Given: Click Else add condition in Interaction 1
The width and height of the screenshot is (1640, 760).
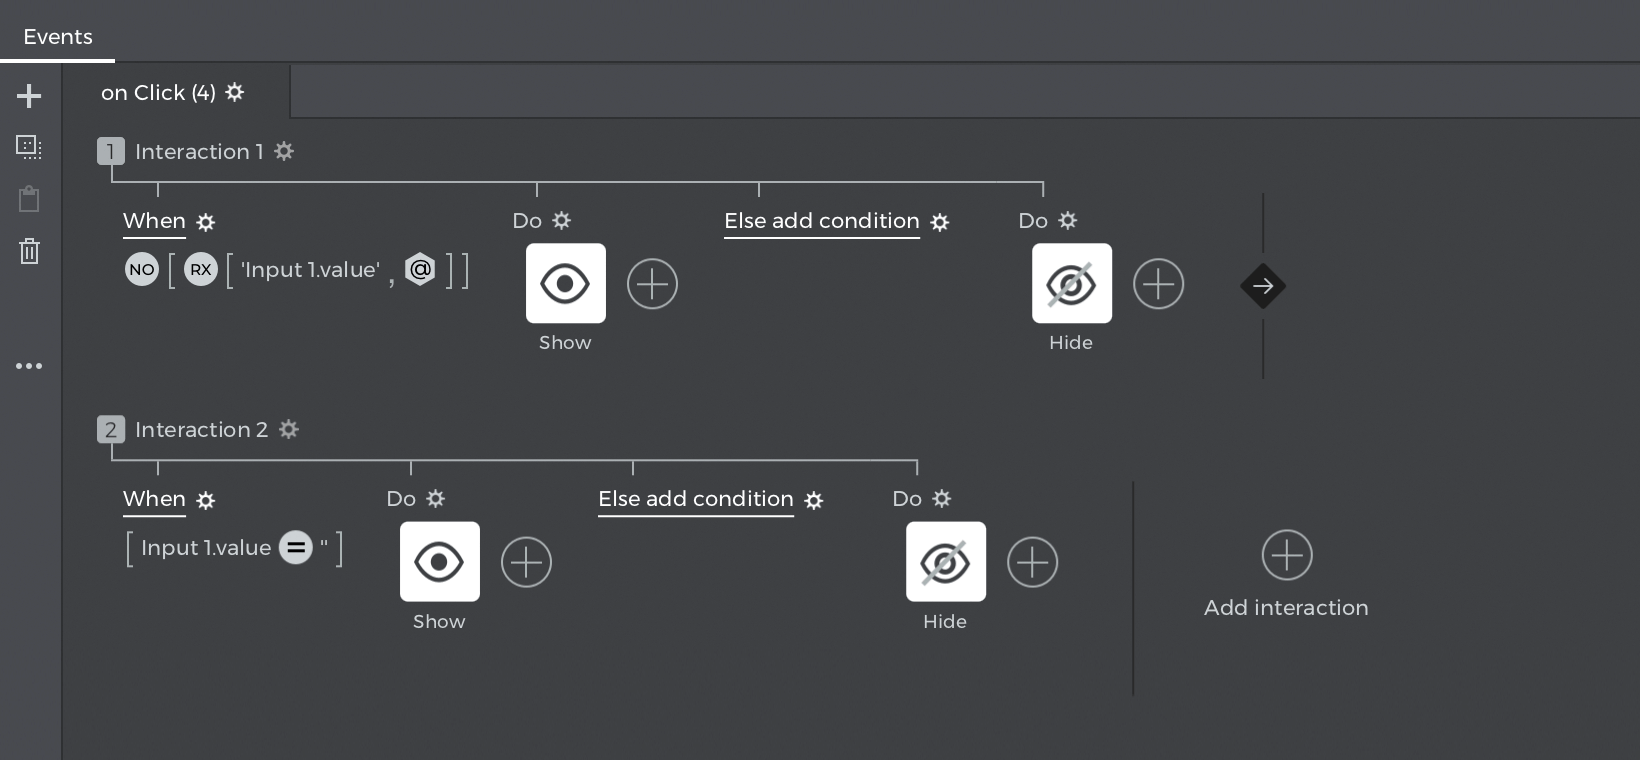Looking at the screenshot, I should click(821, 221).
